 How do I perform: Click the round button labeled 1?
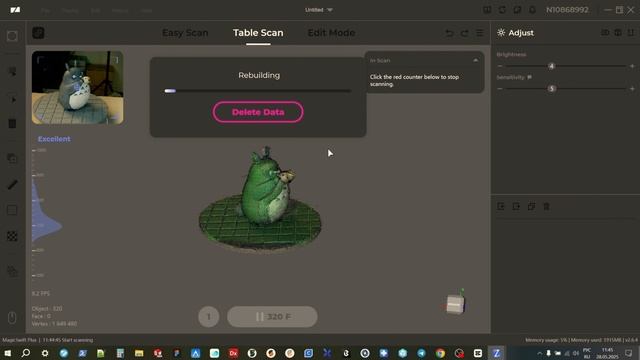209,317
